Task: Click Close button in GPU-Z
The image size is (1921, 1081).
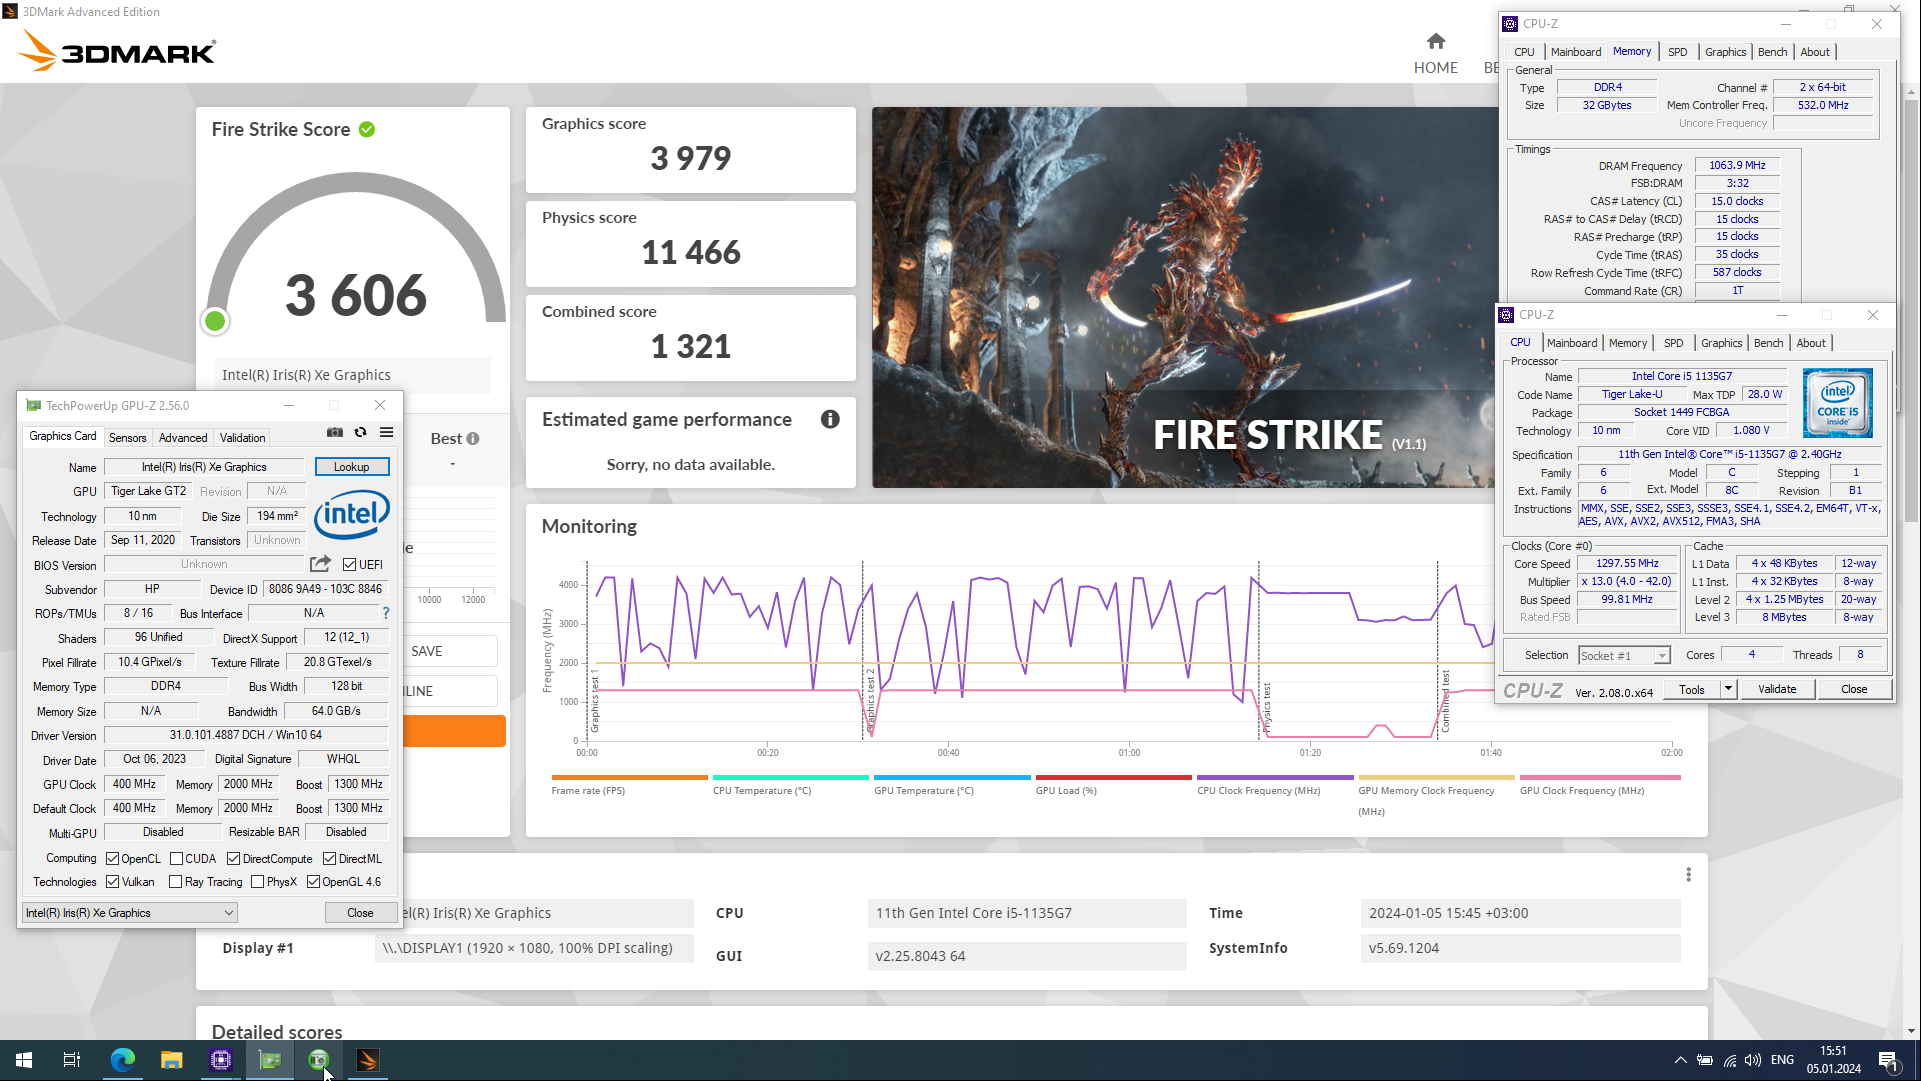Action: point(360,913)
